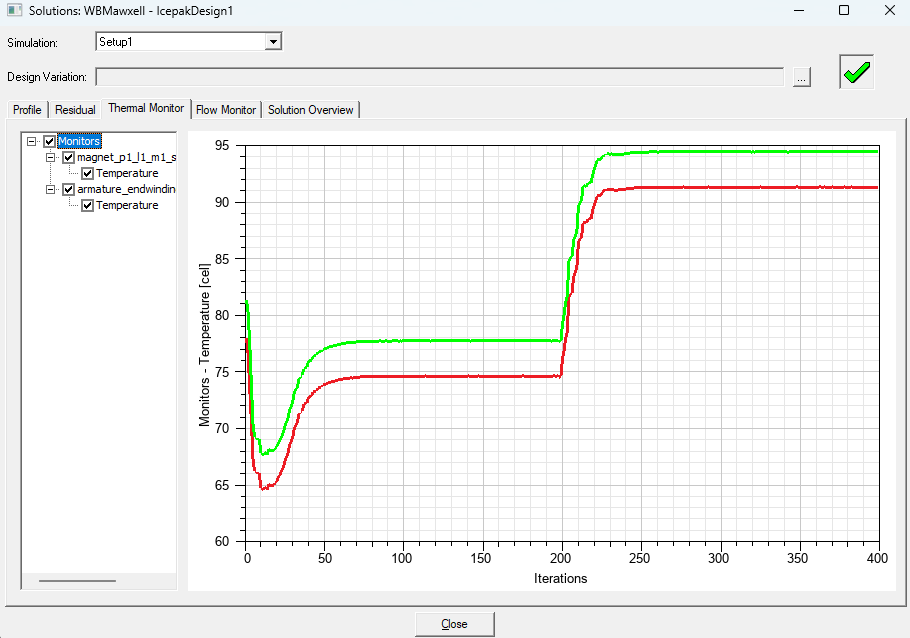Switch to the Profile tab
Screen dimensions: 910x638
27,110
